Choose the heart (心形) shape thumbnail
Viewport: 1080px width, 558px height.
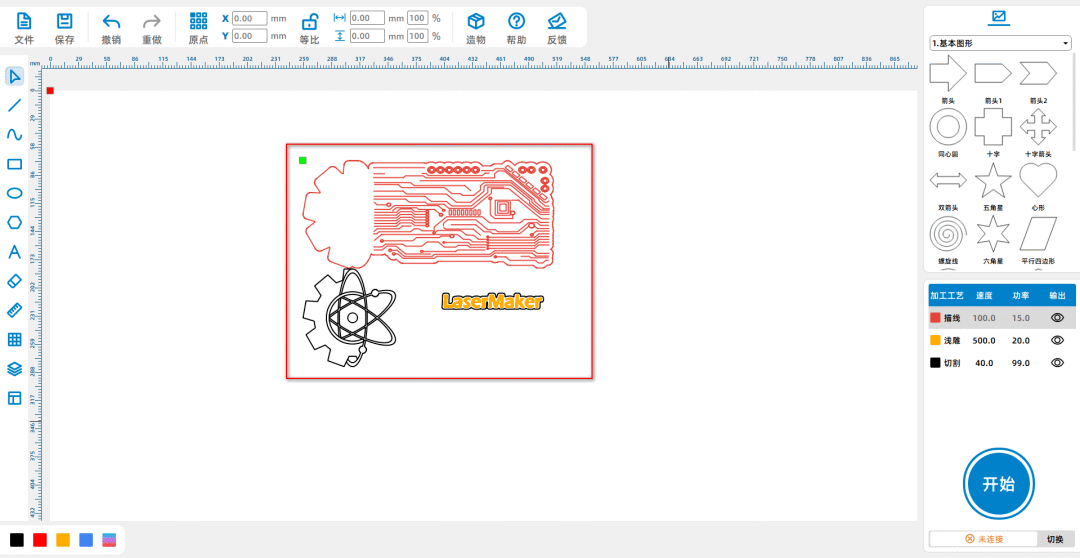point(1037,181)
